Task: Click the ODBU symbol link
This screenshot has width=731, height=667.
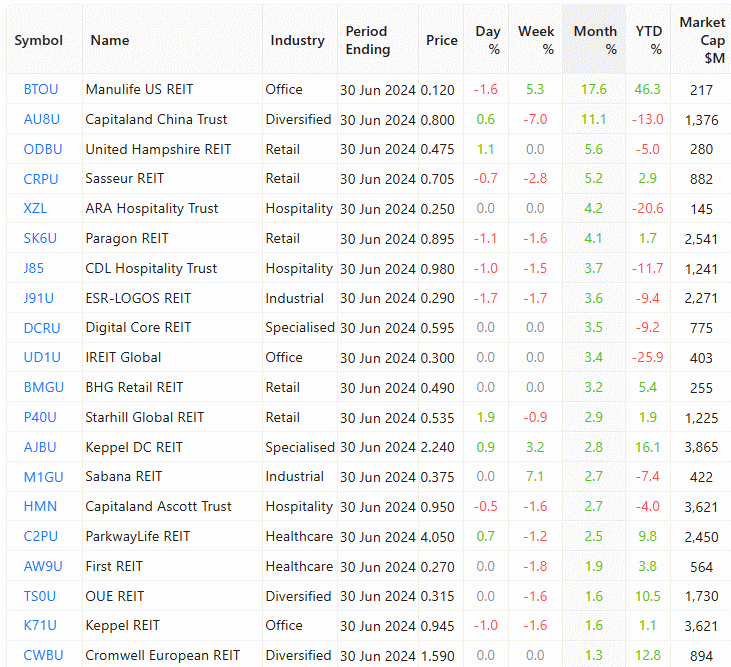Action: [42, 150]
